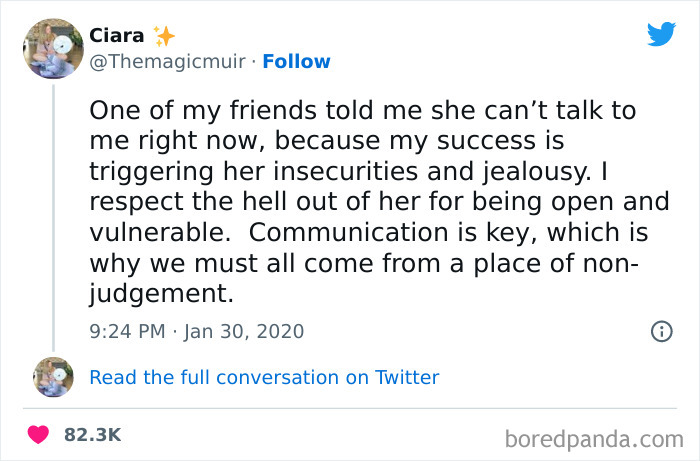Like the tweet with the heart icon

[x=40, y=435]
